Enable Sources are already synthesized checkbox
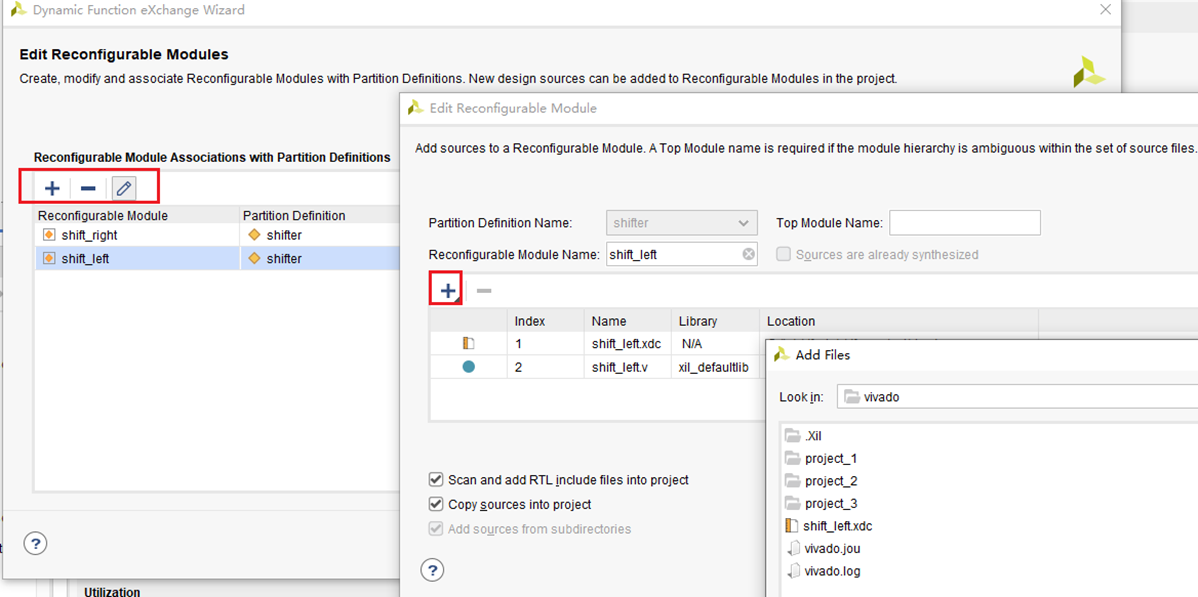This screenshot has width=1198, height=597. click(784, 254)
